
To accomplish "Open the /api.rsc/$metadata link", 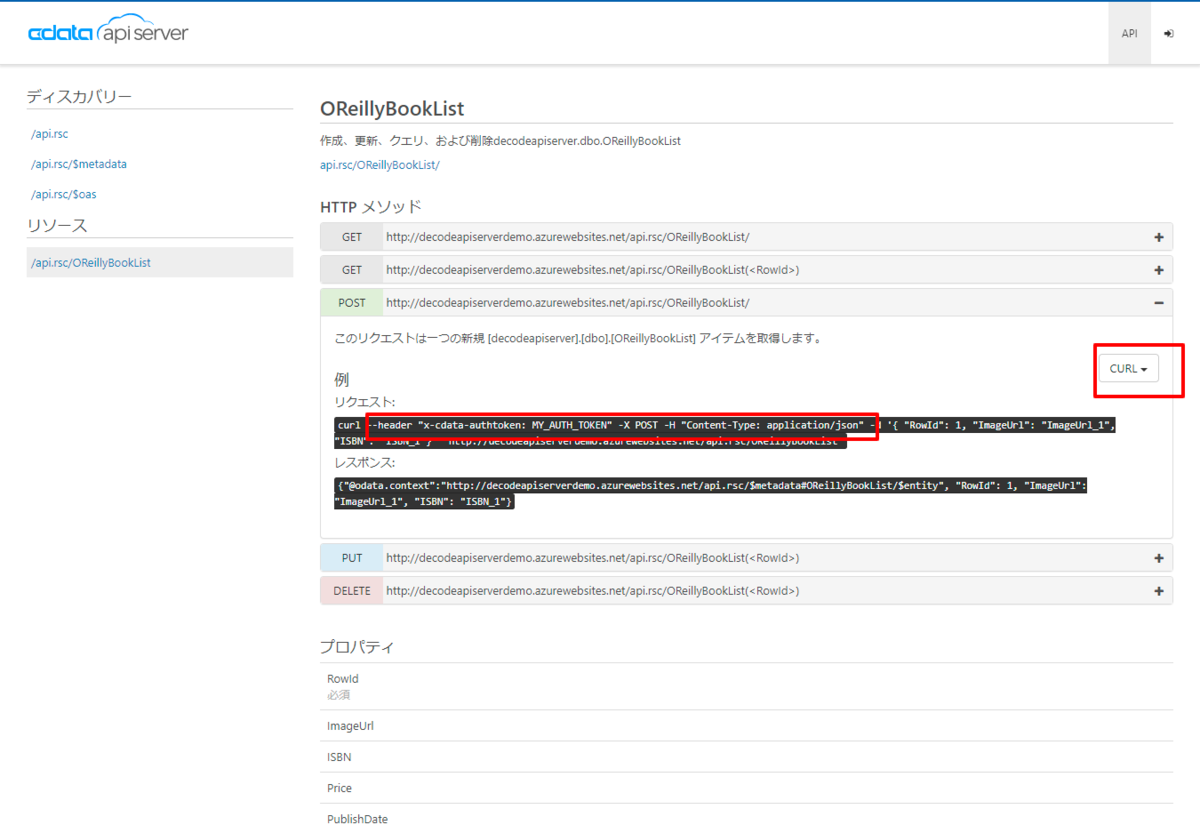I will click(79, 164).
